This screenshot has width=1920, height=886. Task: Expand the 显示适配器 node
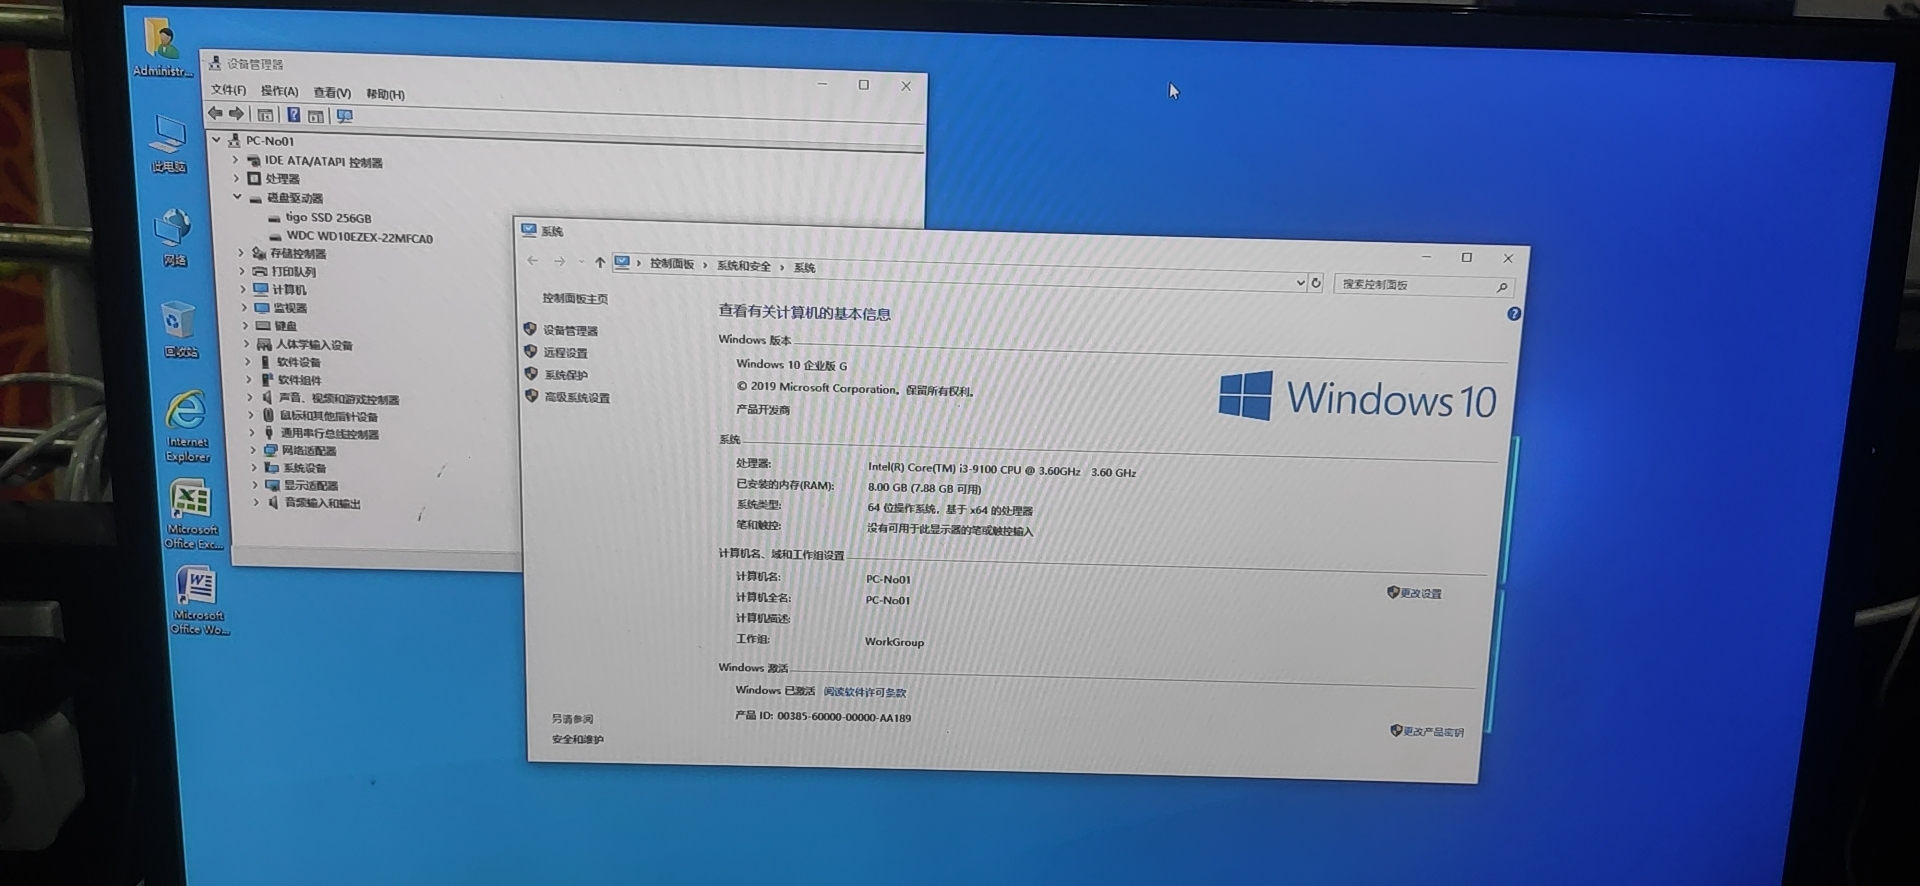(255, 485)
